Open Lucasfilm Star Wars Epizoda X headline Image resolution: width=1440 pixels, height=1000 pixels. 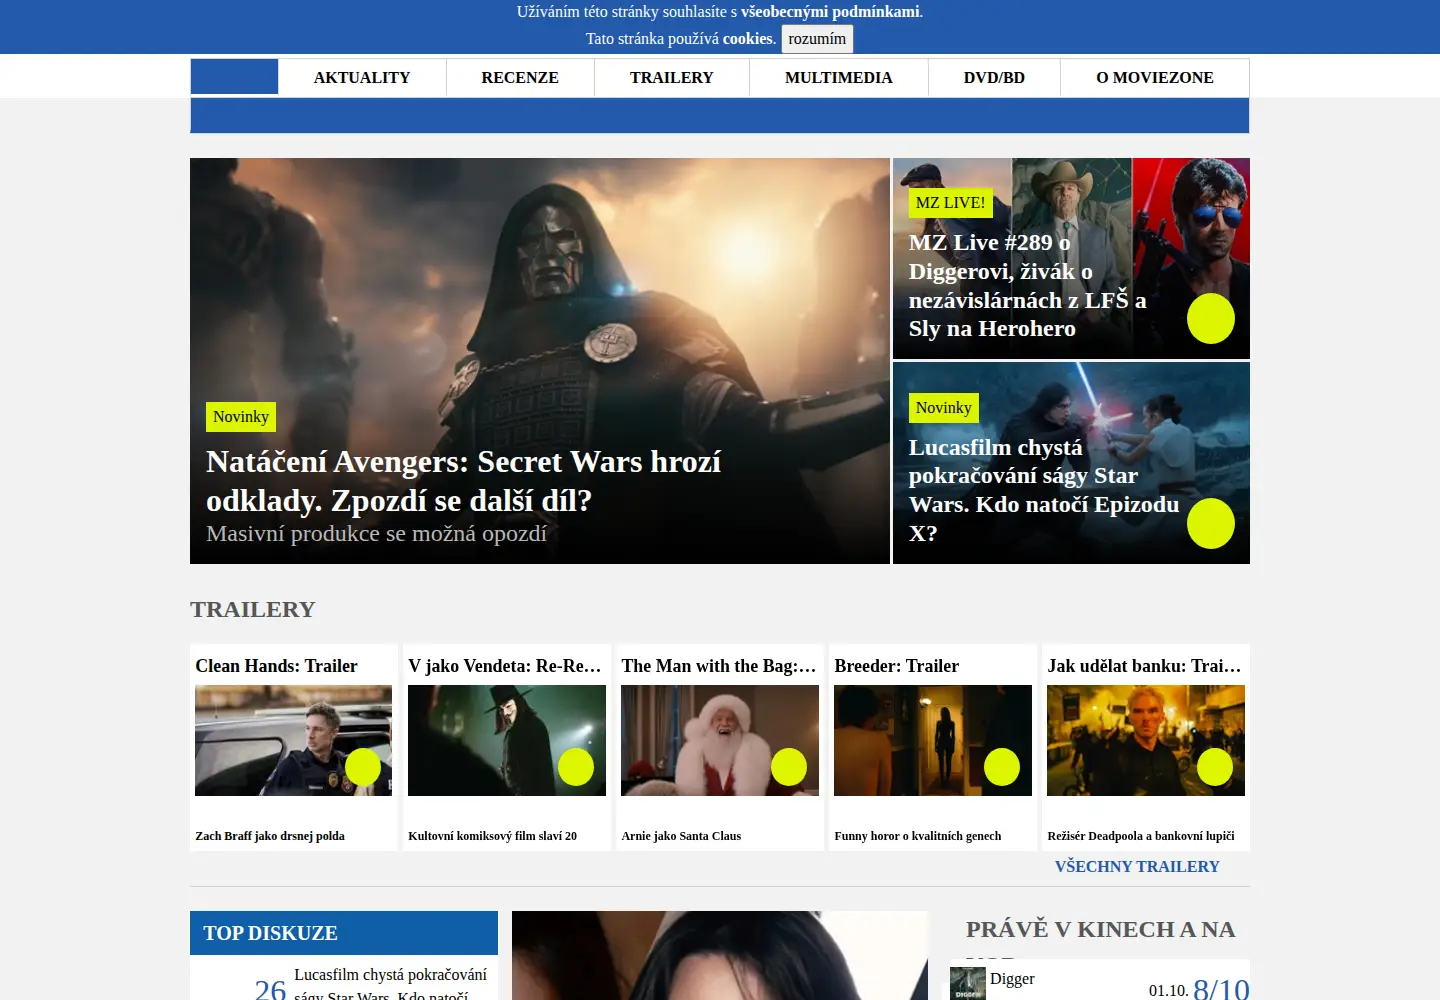1044,490
